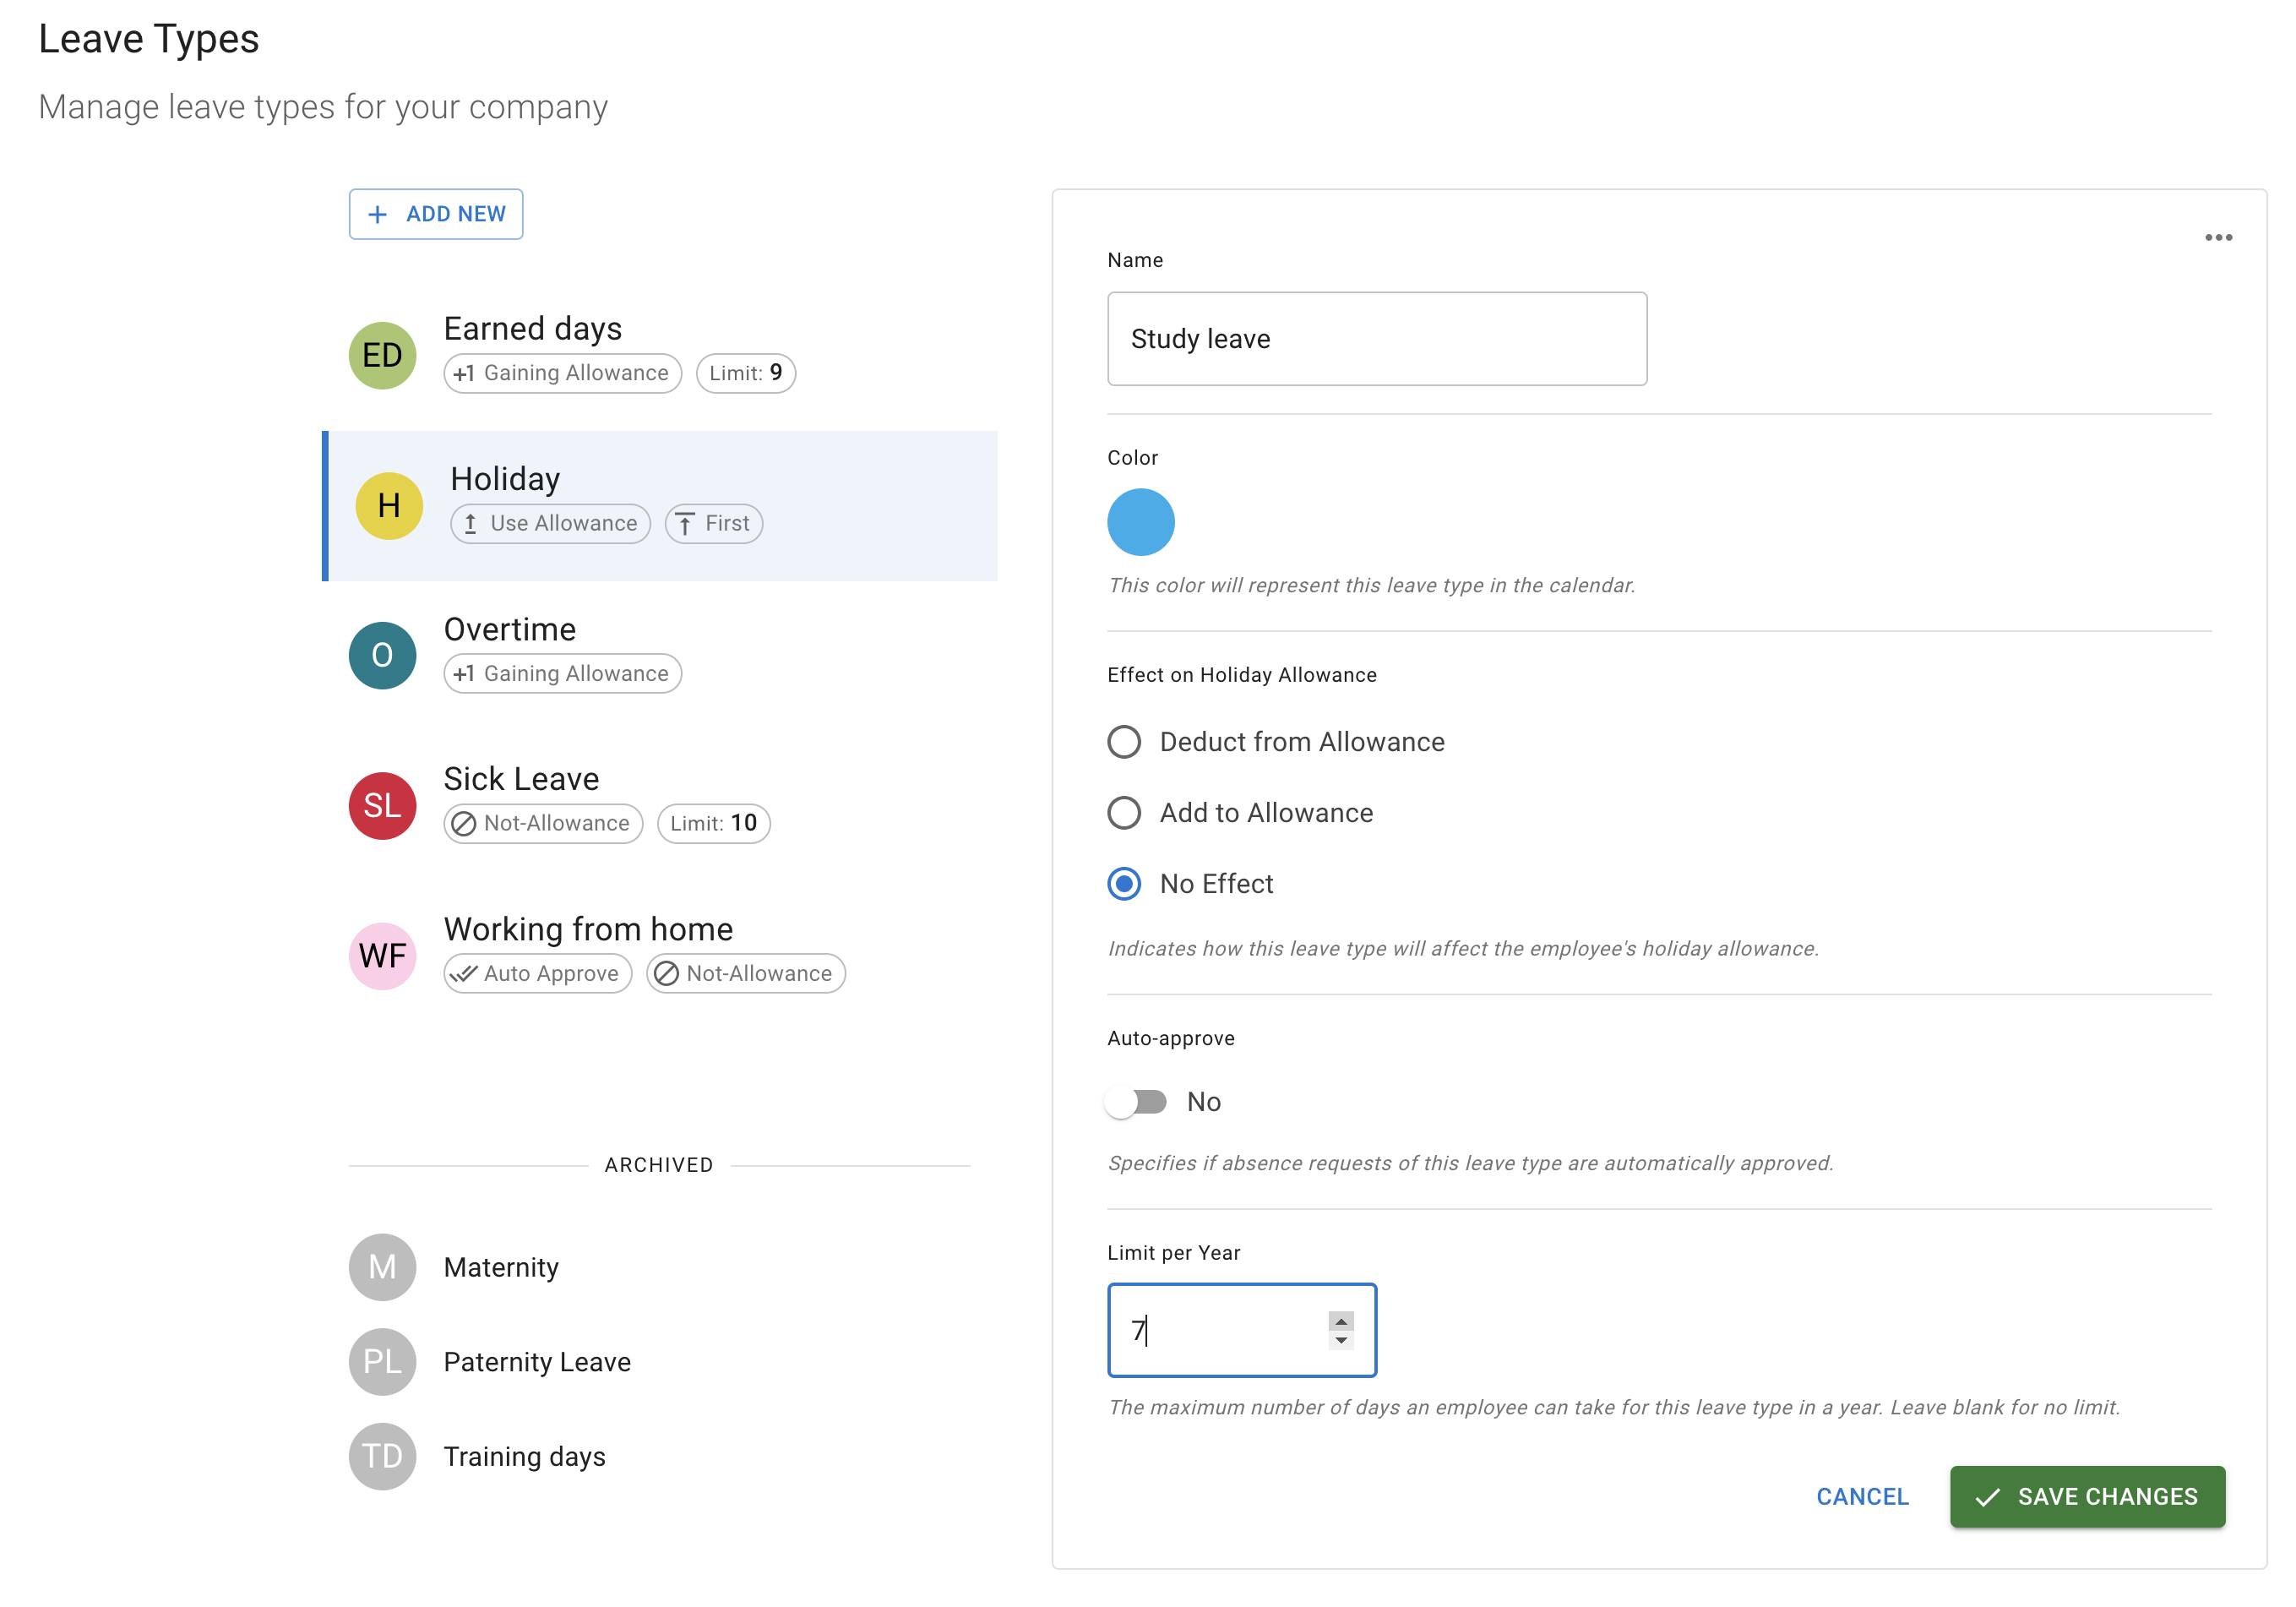The width and height of the screenshot is (2296, 1607).
Task: Select the Working from home WF icon
Action: point(381,956)
